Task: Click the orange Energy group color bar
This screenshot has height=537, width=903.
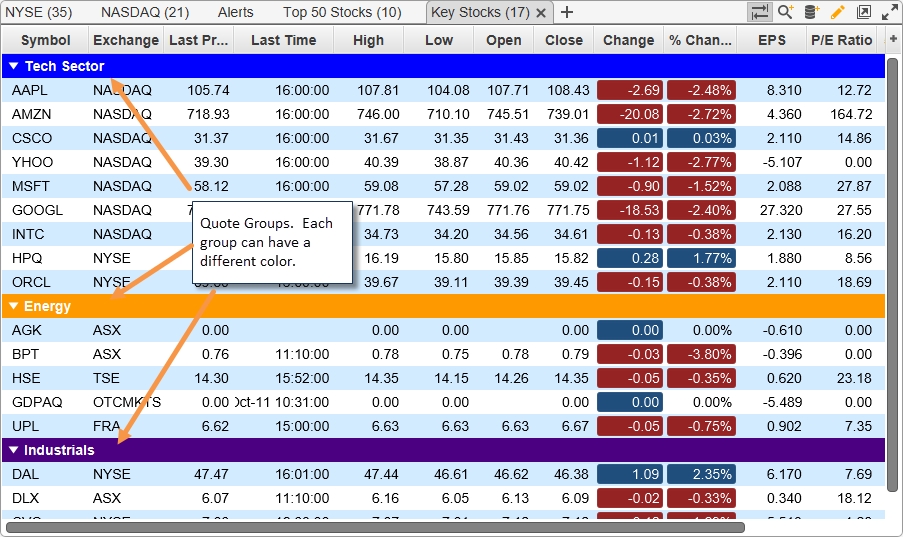Action: point(450,306)
